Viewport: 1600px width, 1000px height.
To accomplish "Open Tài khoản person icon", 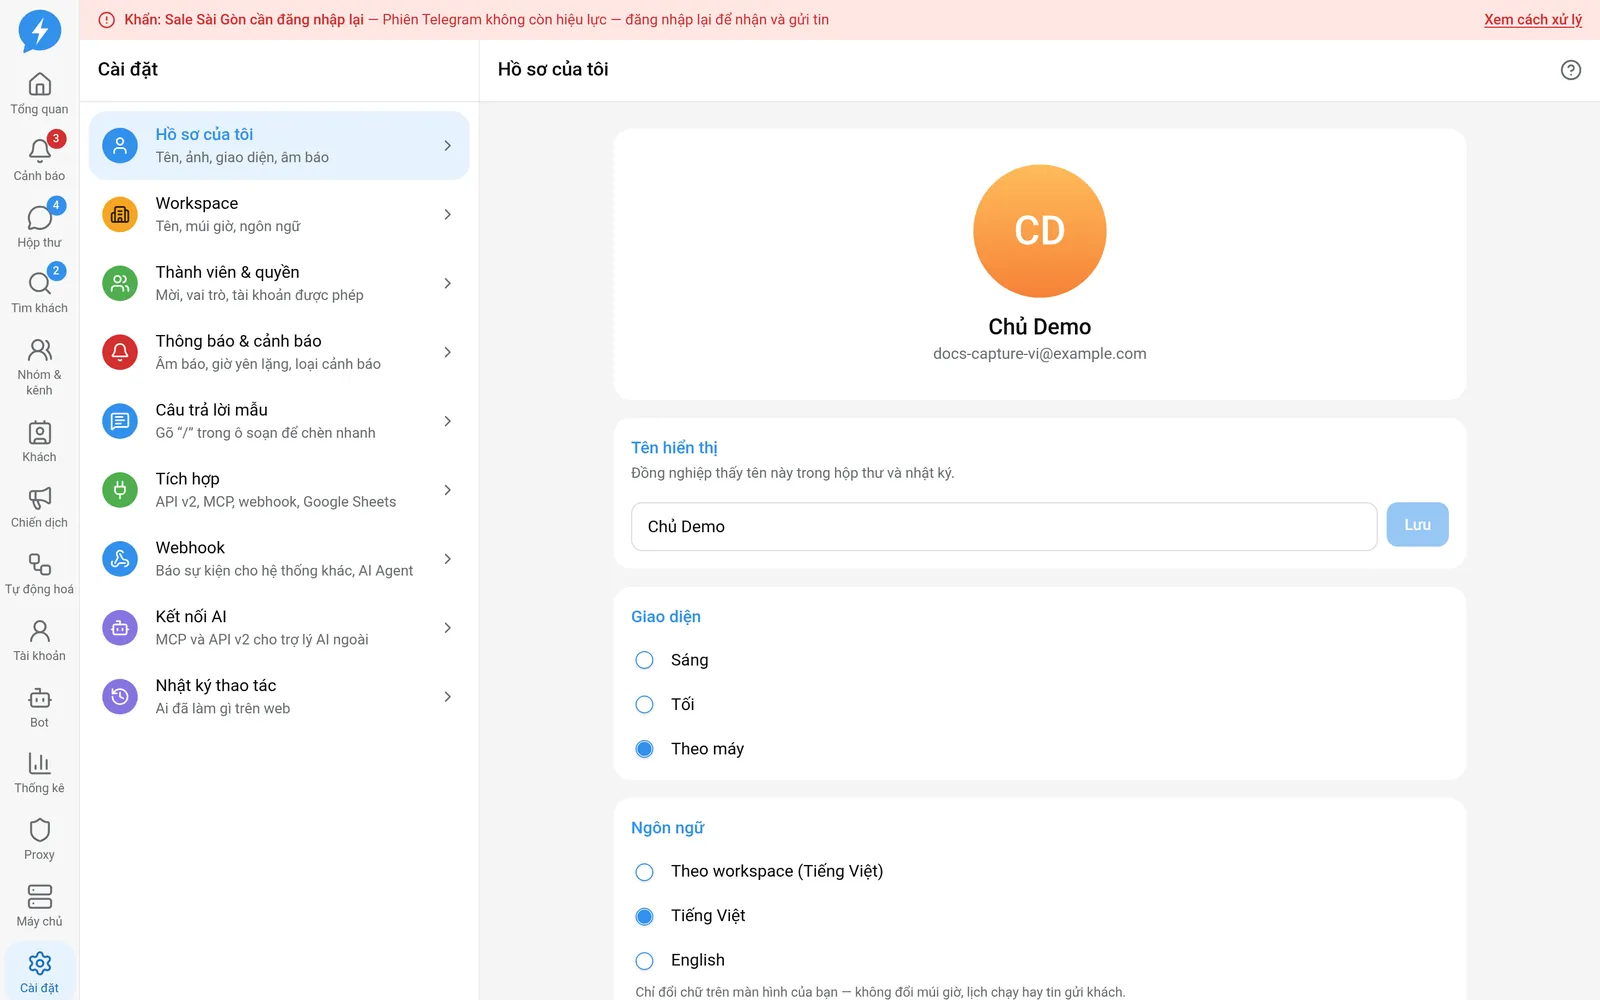I will tap(39, 631).
